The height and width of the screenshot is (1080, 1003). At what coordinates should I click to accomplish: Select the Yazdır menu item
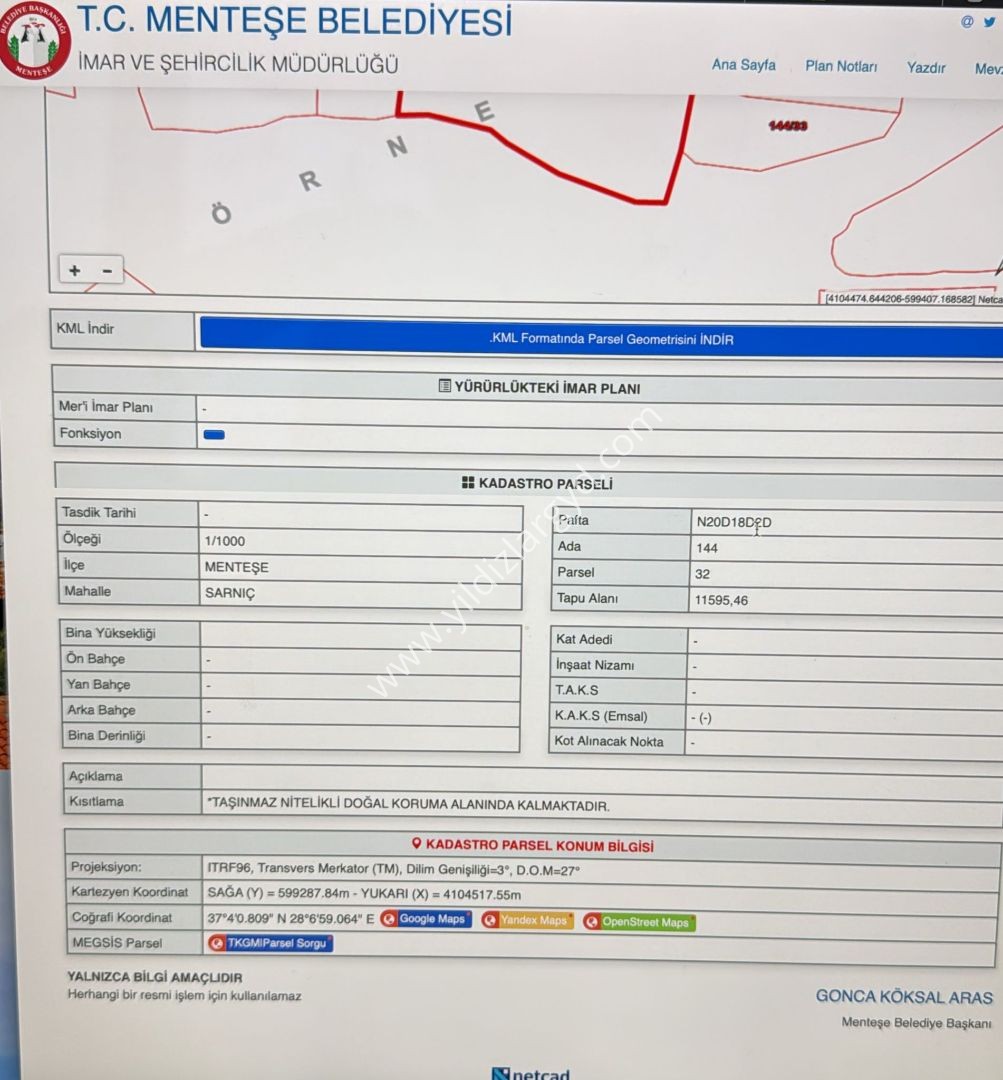click(x=926, y=68)
